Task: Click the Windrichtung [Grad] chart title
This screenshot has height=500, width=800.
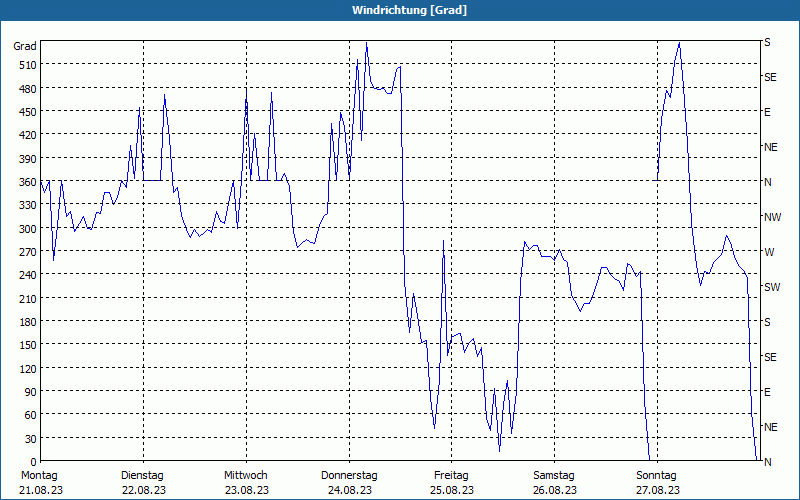Action: pyautogui.click(x=400, y=10)
